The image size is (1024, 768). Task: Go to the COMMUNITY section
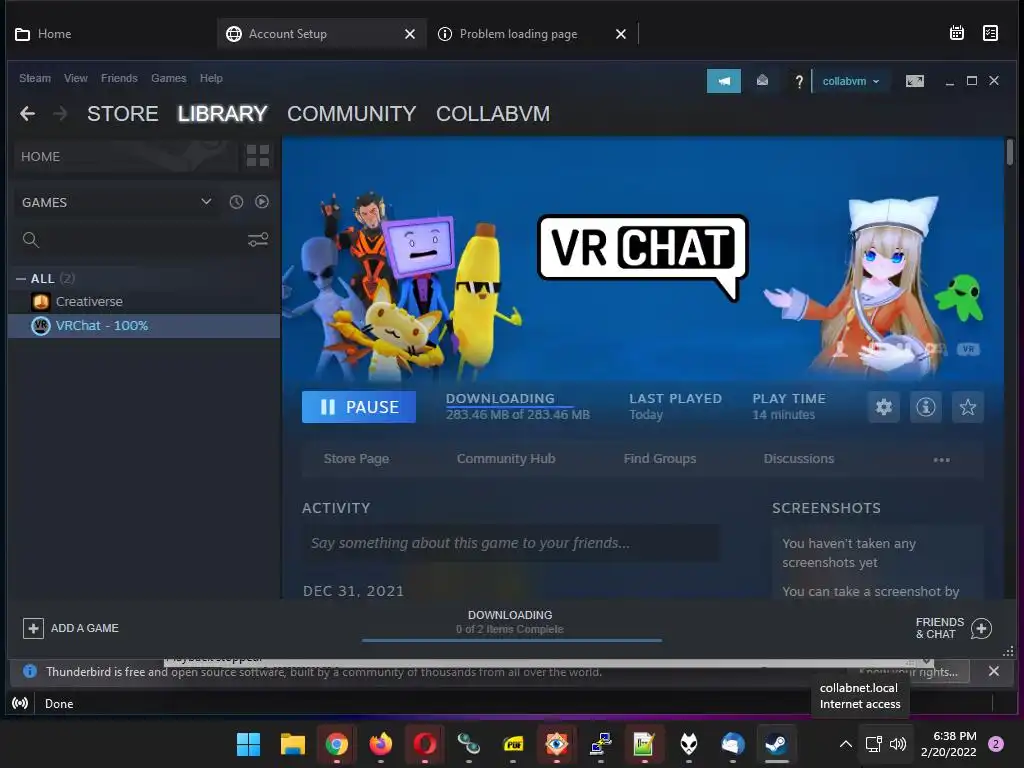(x=351, y=114)
